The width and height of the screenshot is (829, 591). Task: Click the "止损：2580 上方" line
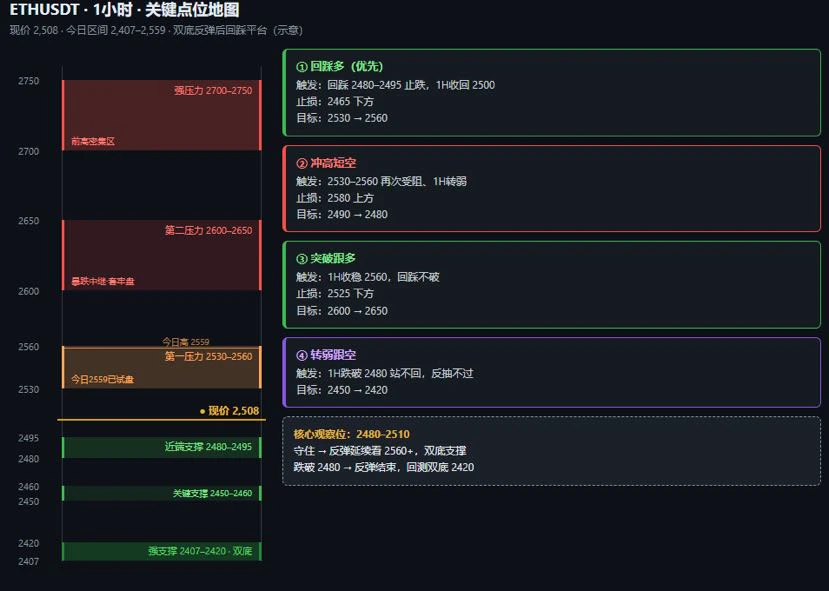click(335, 198)
